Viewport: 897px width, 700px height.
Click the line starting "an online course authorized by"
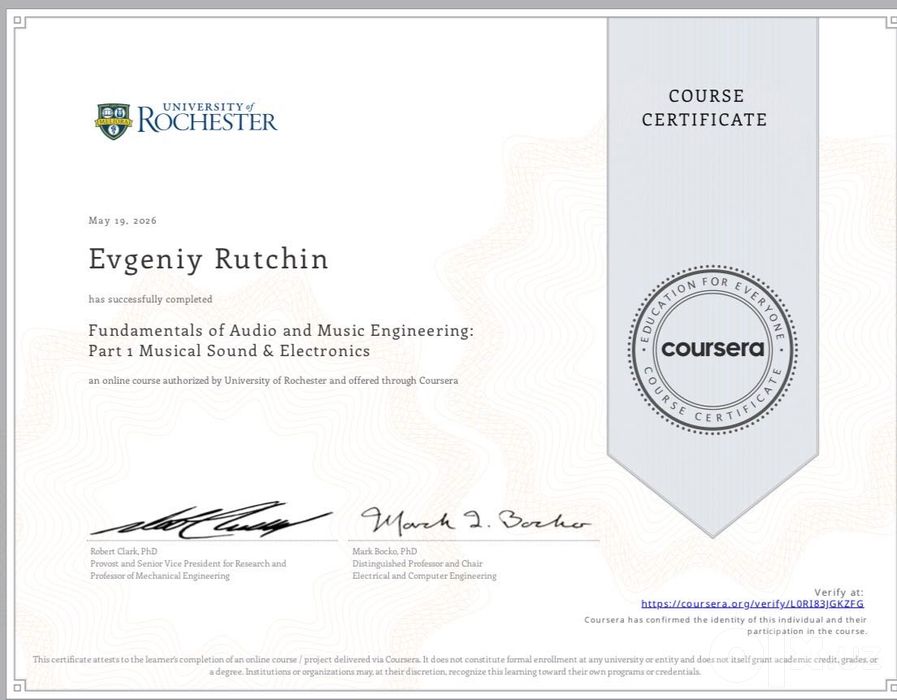click(273, 380)
